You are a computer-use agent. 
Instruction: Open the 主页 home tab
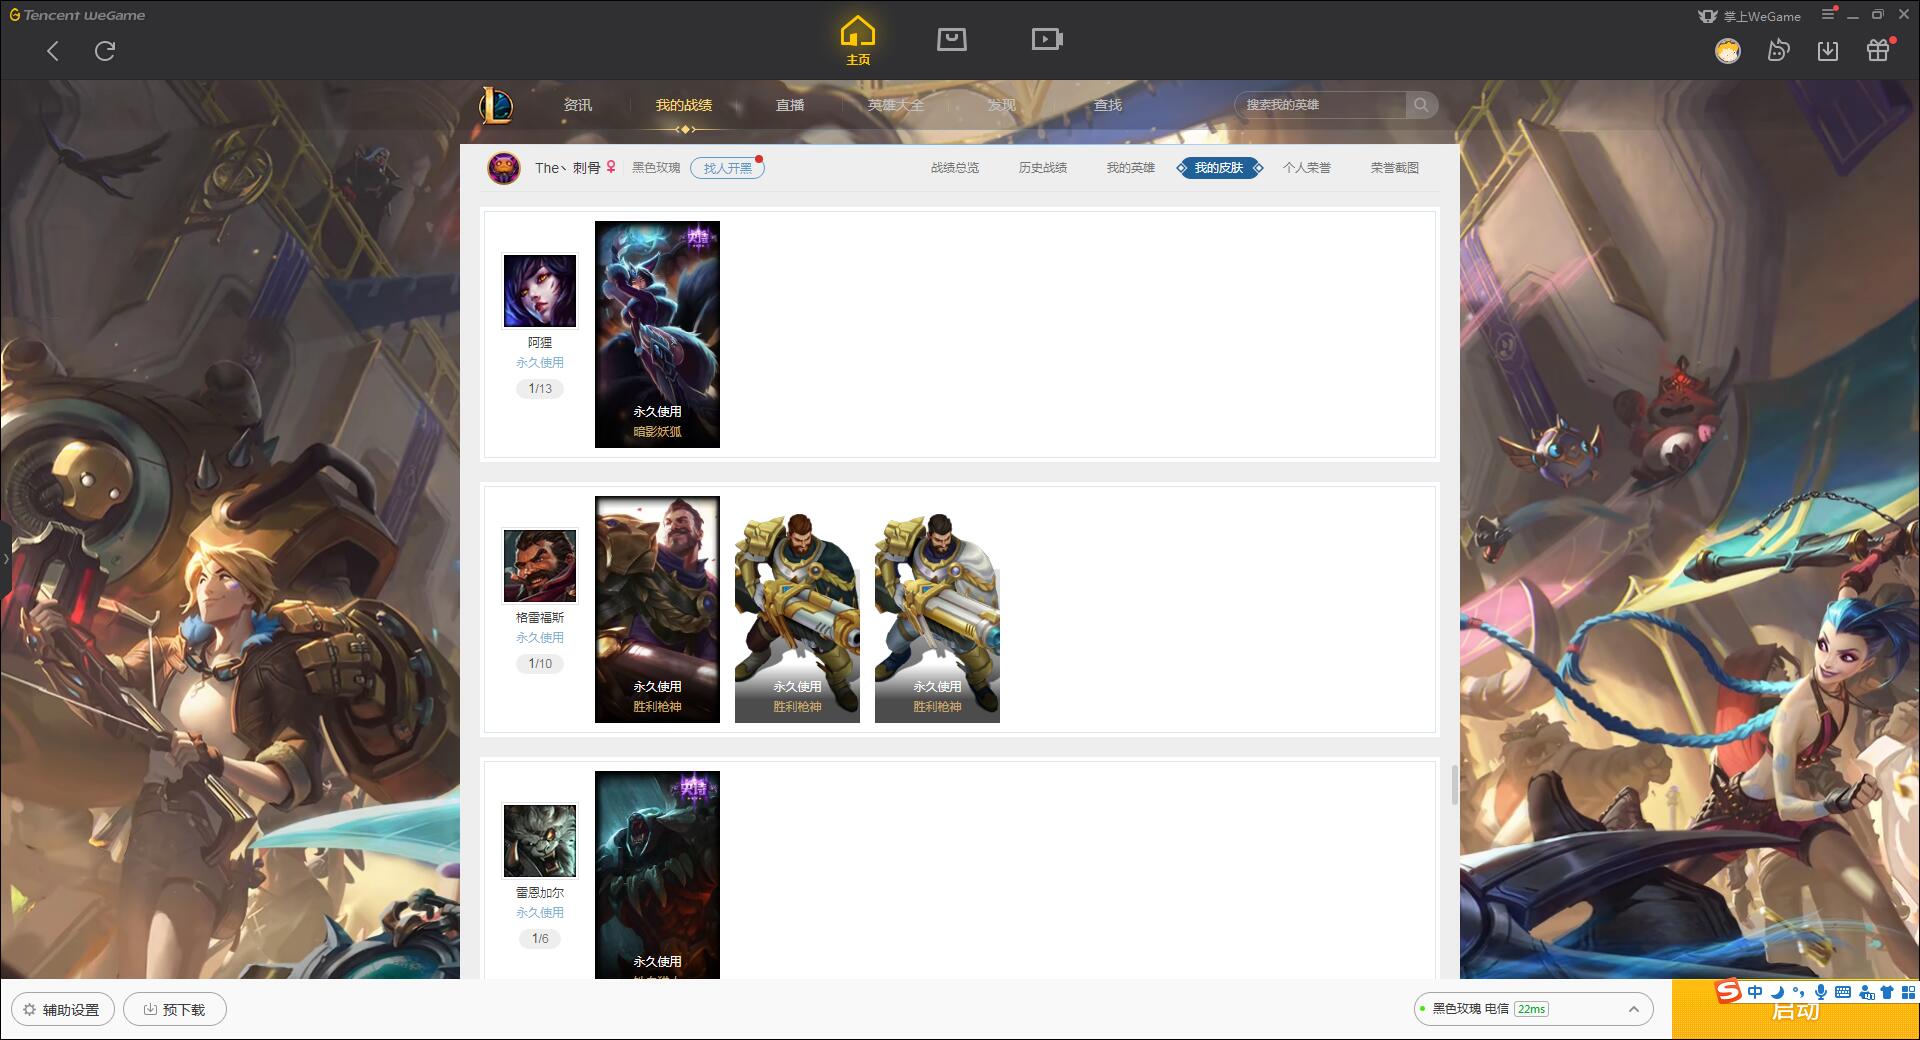pyautogui.click(x=858, y=41)
